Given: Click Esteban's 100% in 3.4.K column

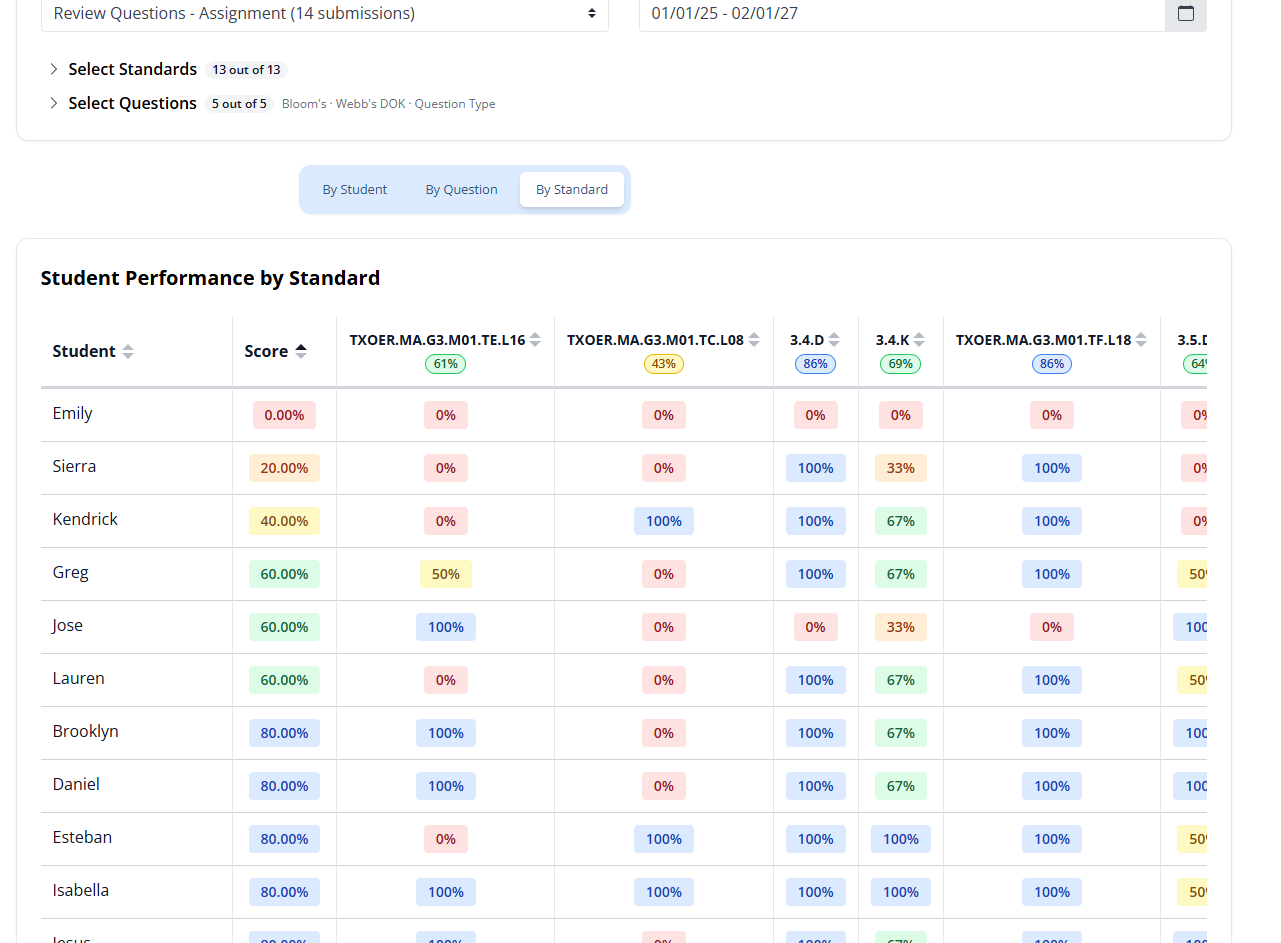Looking at the screenshot, I should click(901, 839).
